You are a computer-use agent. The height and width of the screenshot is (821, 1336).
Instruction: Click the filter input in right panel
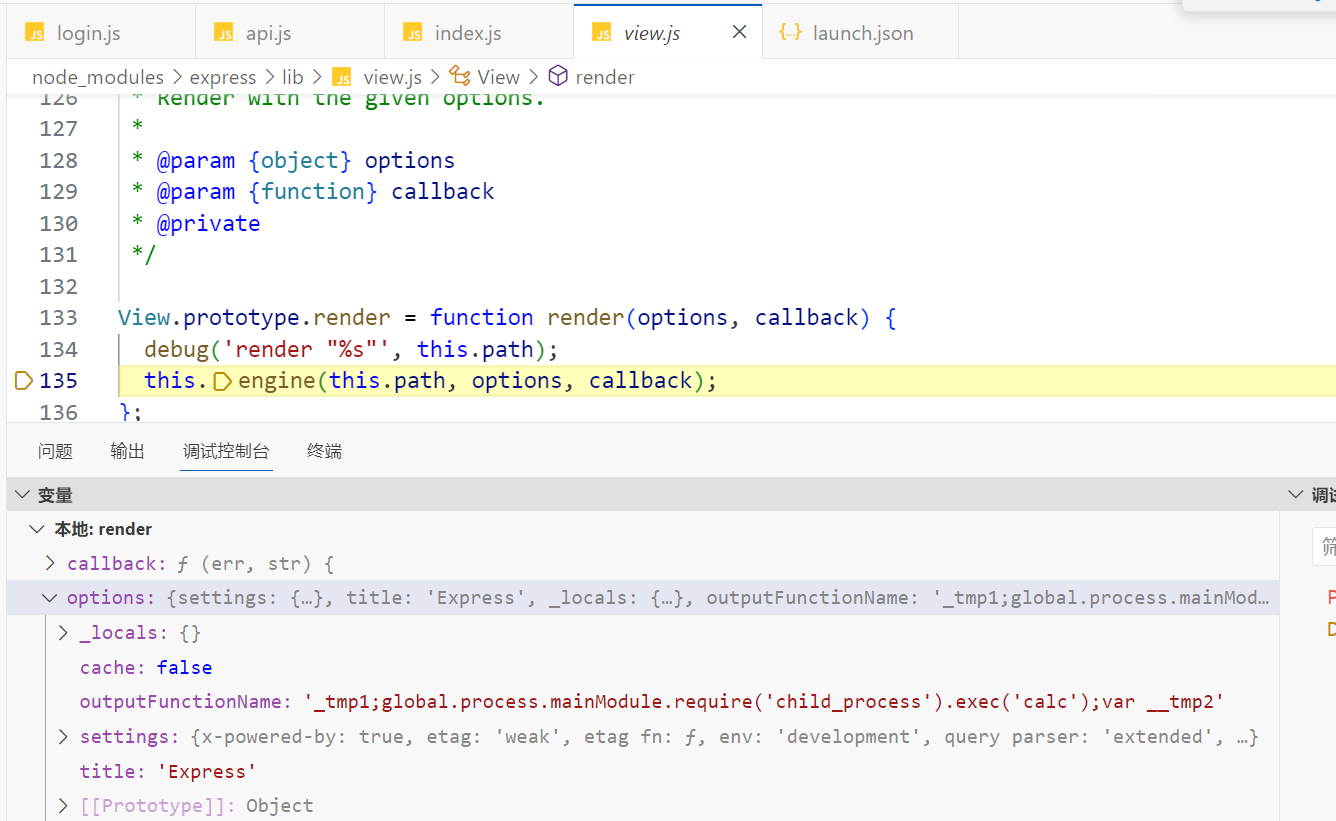[x=1324, y=547]
